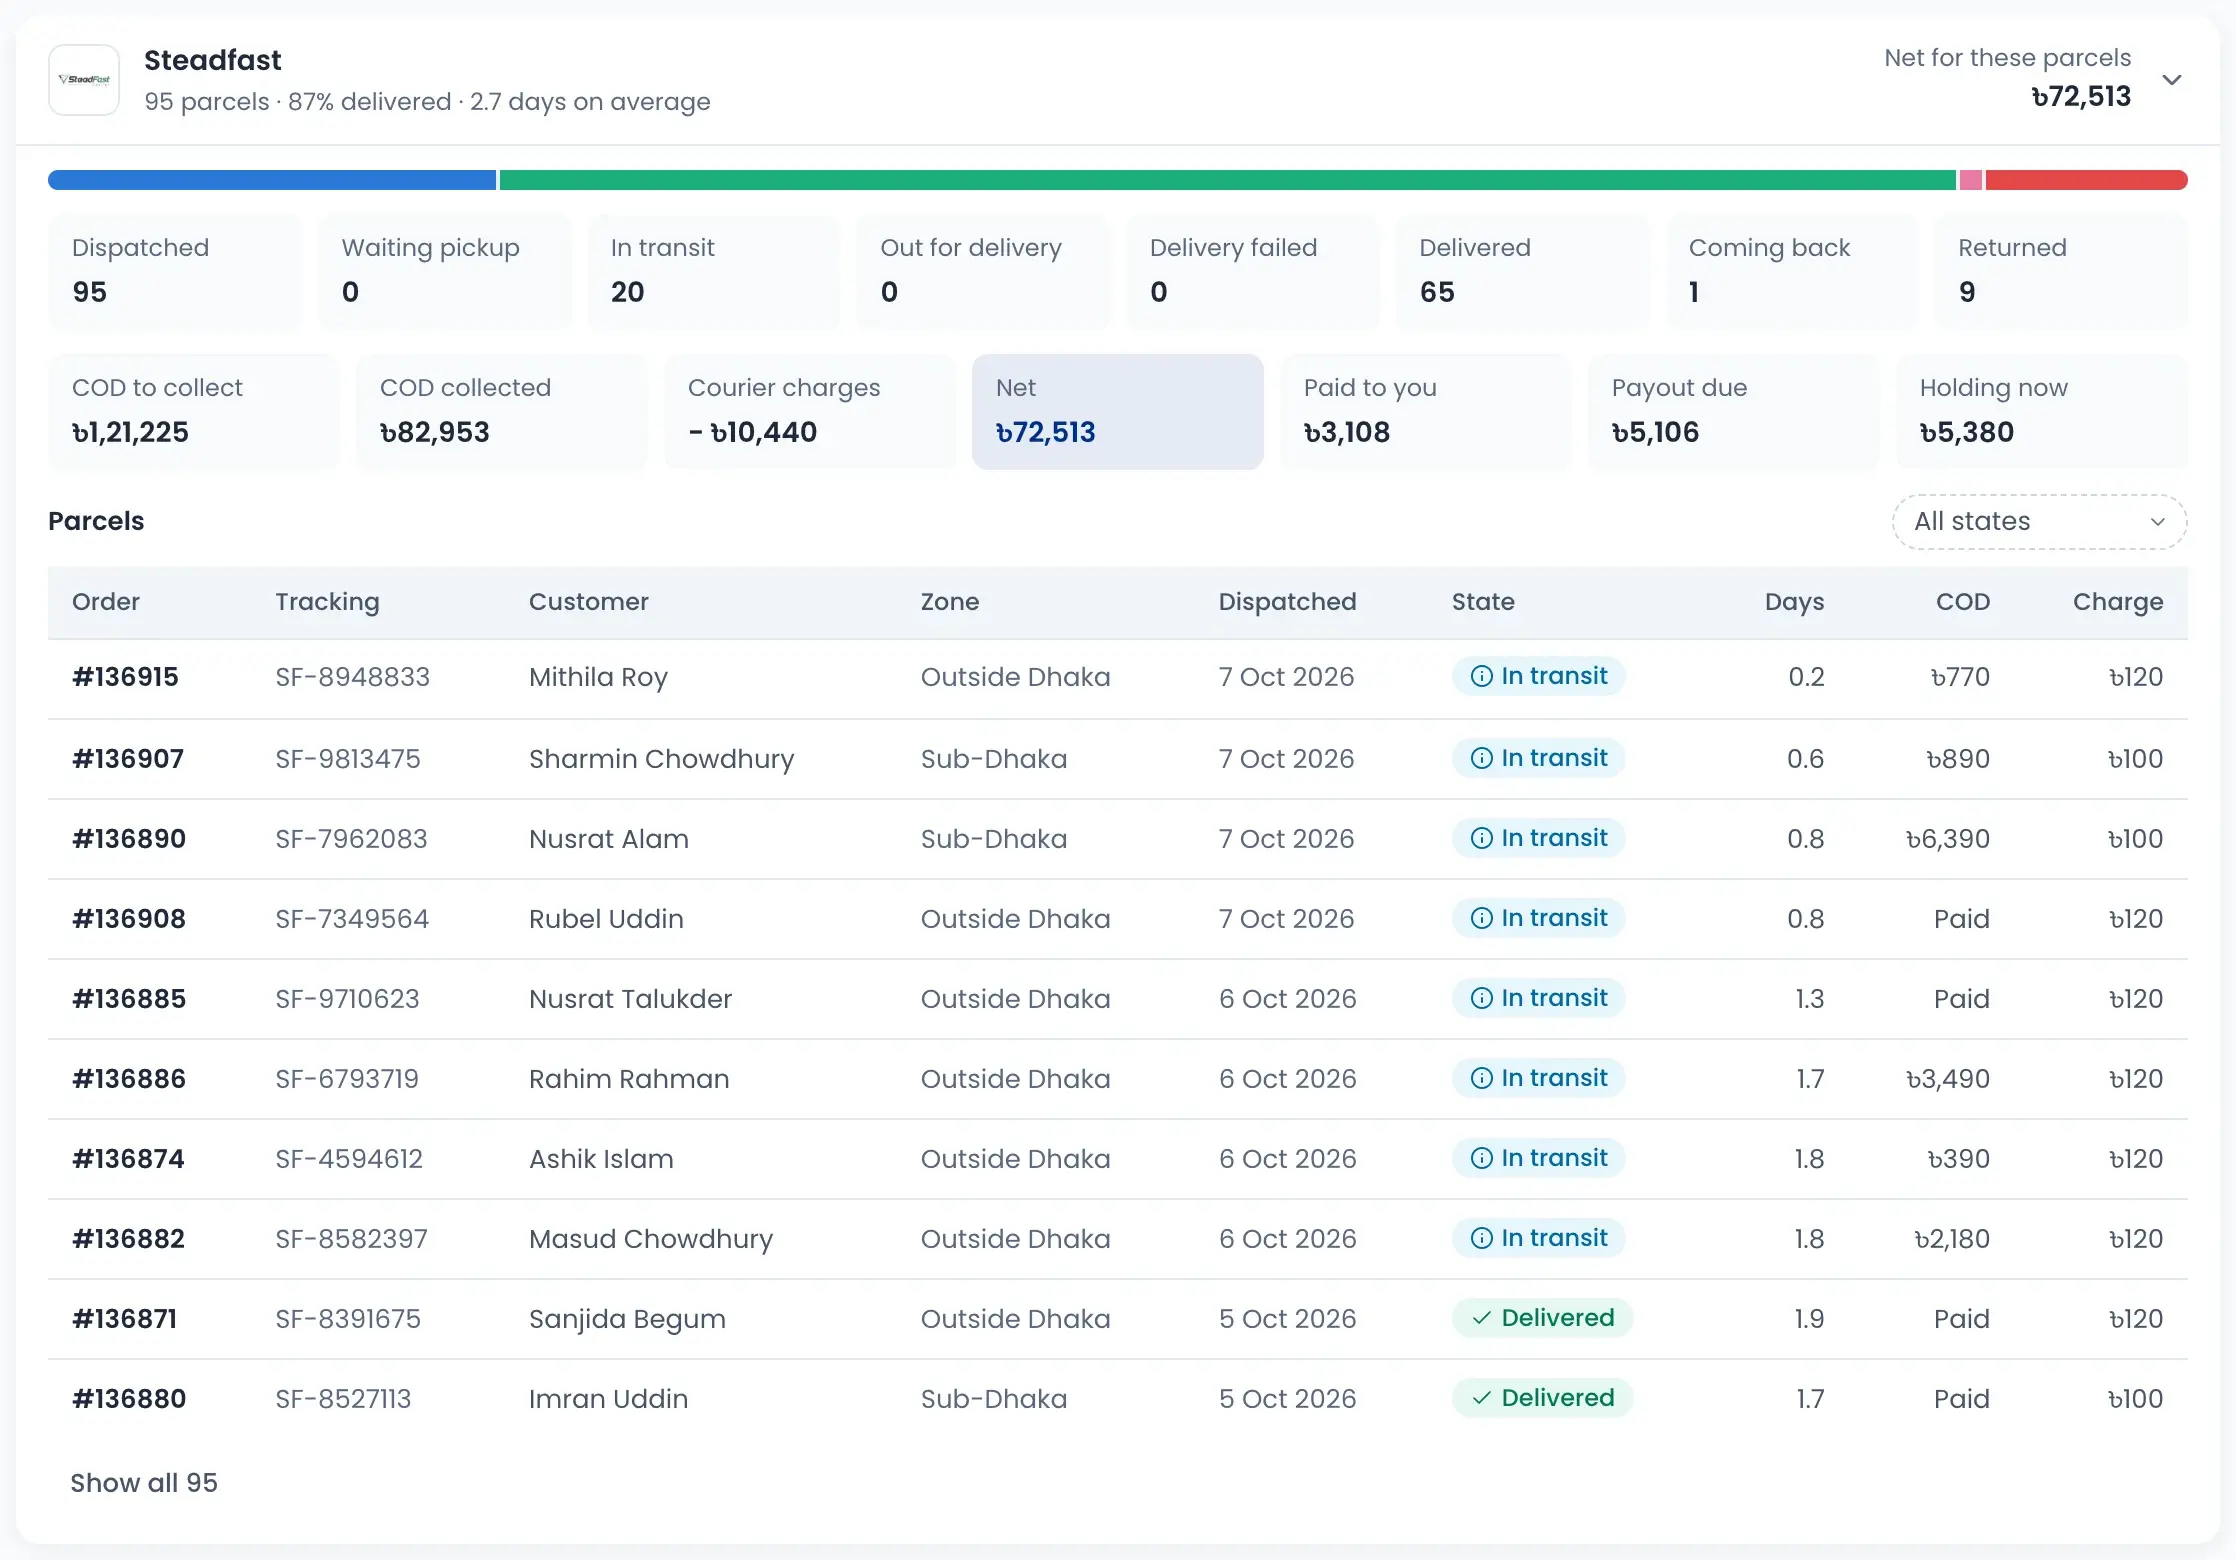This screenshot has height=1560, width=2236.
Task: Click the blue in-transit progress bar segment
Action: tap(272, 180)
